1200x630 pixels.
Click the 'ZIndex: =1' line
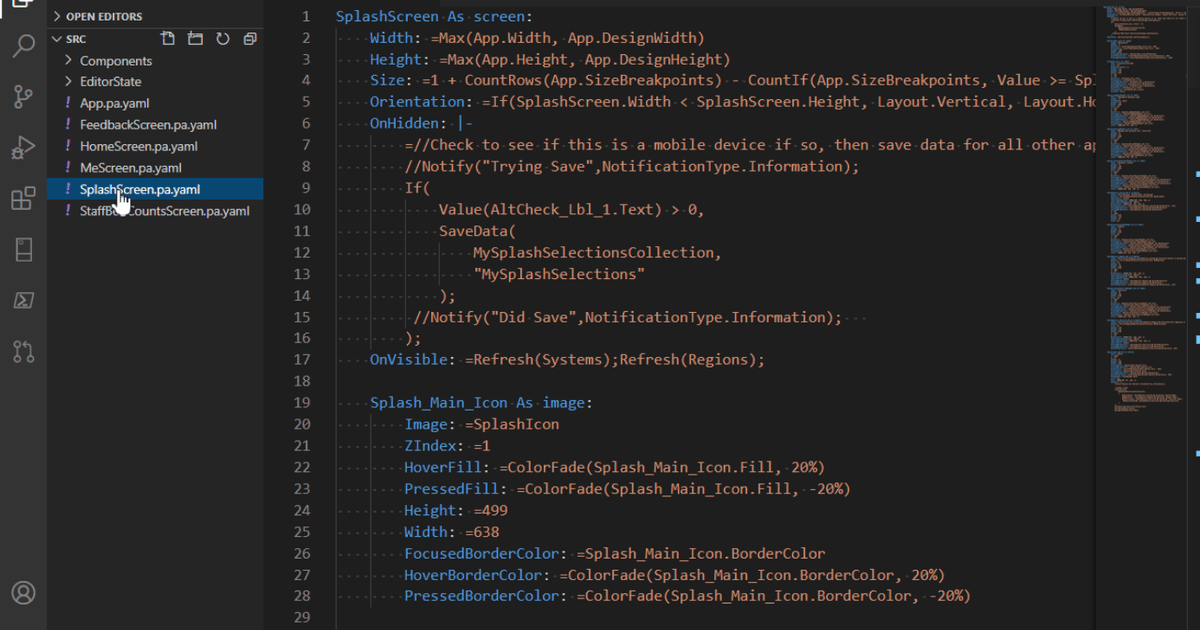(x=447, y=446)
